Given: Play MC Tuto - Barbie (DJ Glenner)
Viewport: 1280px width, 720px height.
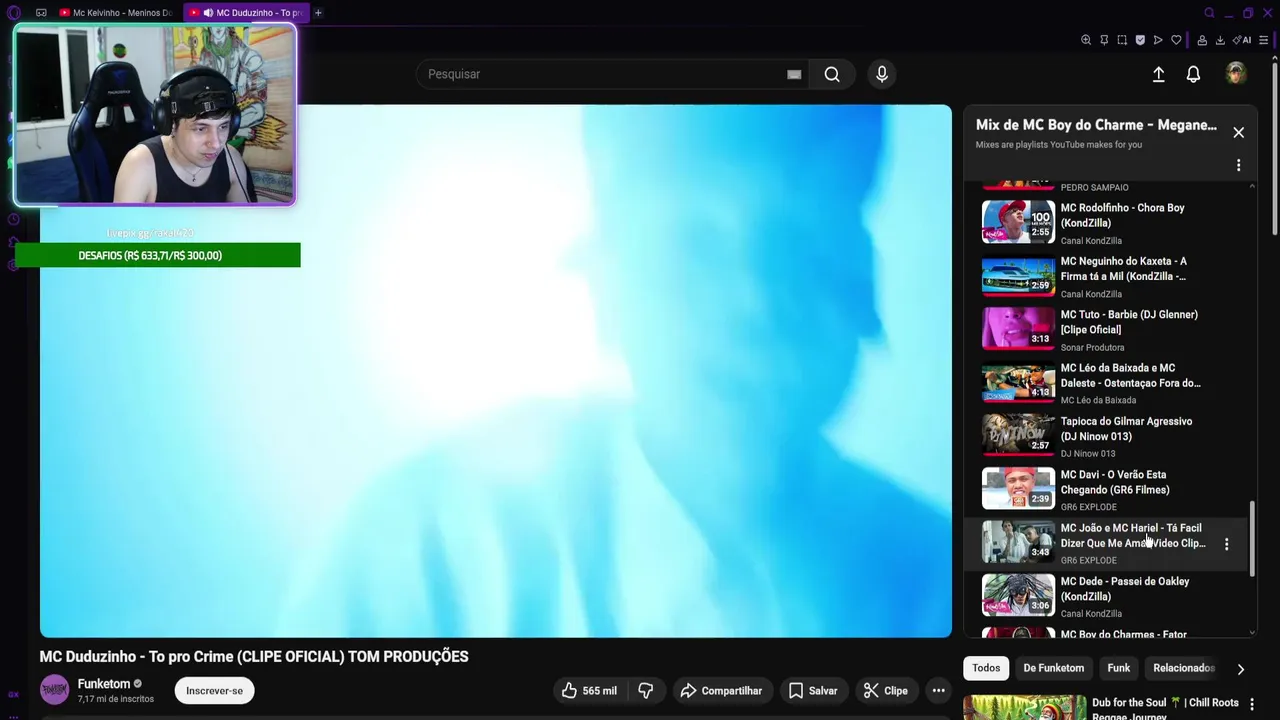Looking at the screenshot, I should [x=1129, y=322].
